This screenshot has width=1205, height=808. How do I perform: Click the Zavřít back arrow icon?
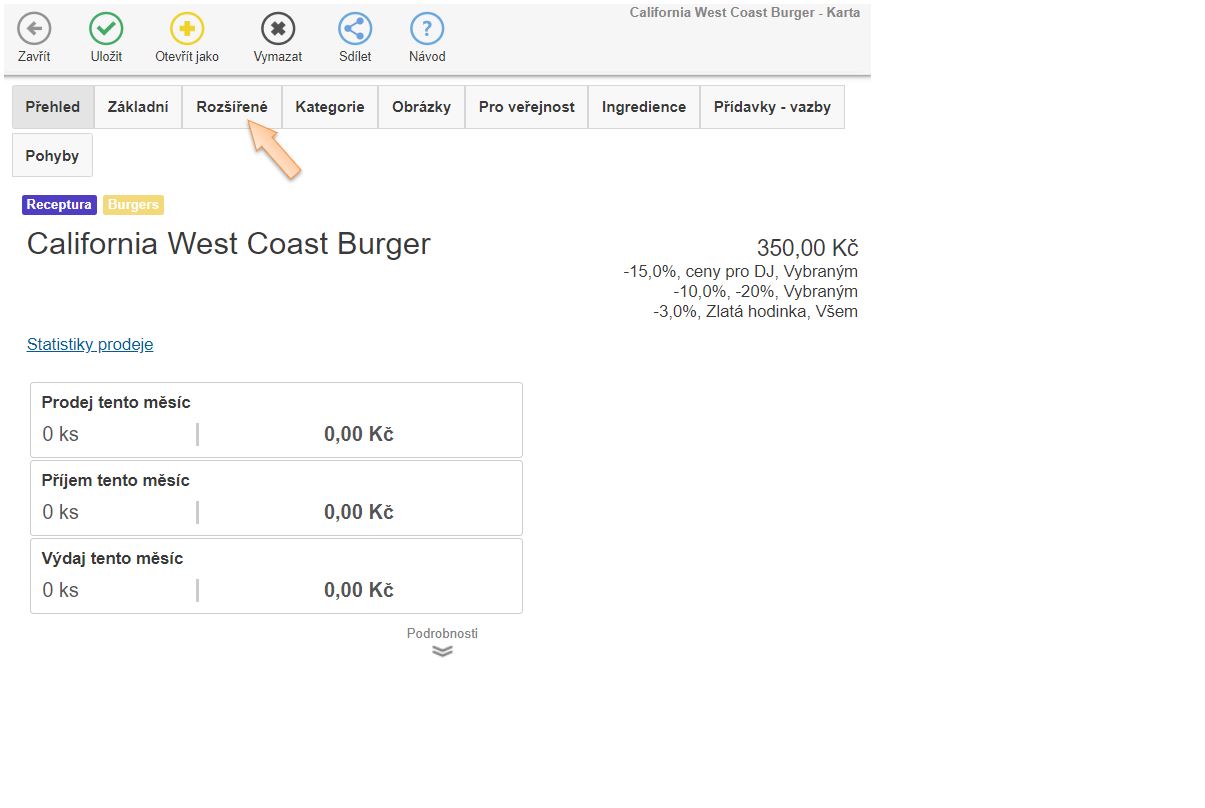34,29
